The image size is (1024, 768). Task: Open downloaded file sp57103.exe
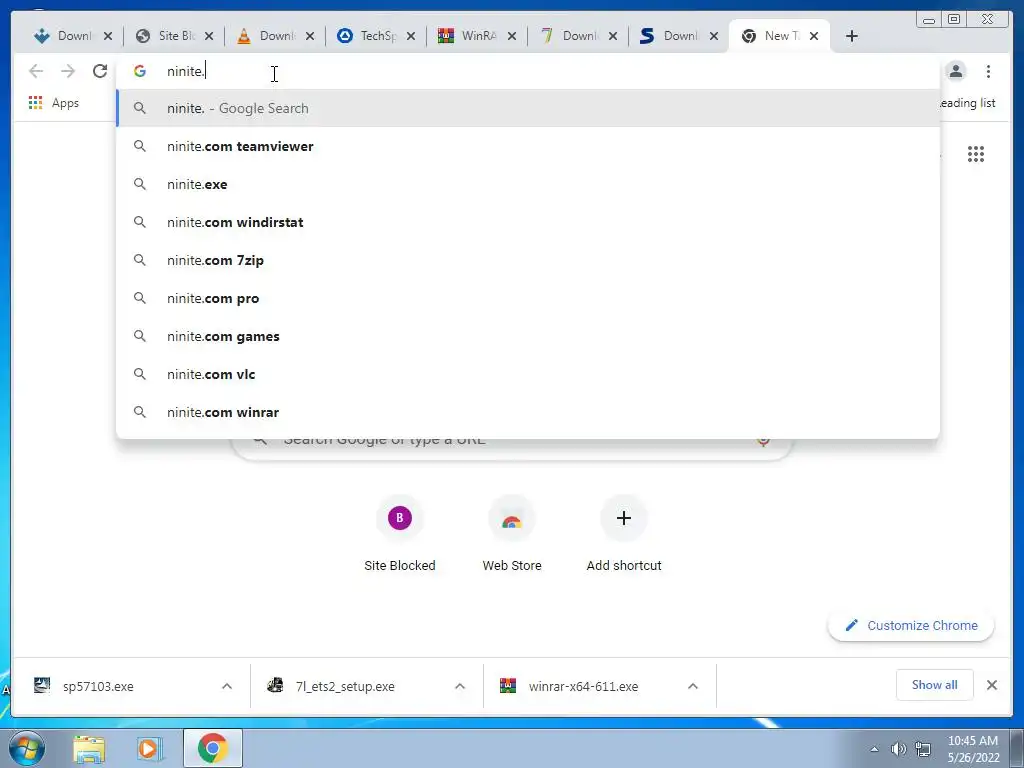click(x=98, y=686)
